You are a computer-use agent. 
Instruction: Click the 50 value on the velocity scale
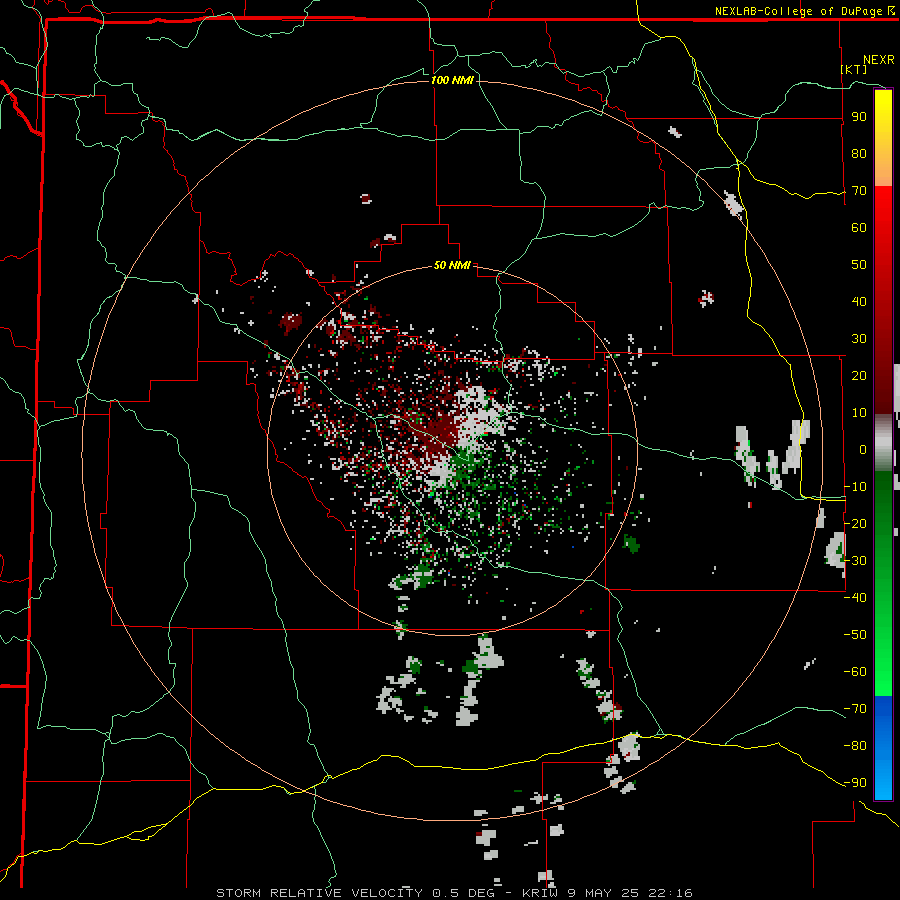click(859, 265)
